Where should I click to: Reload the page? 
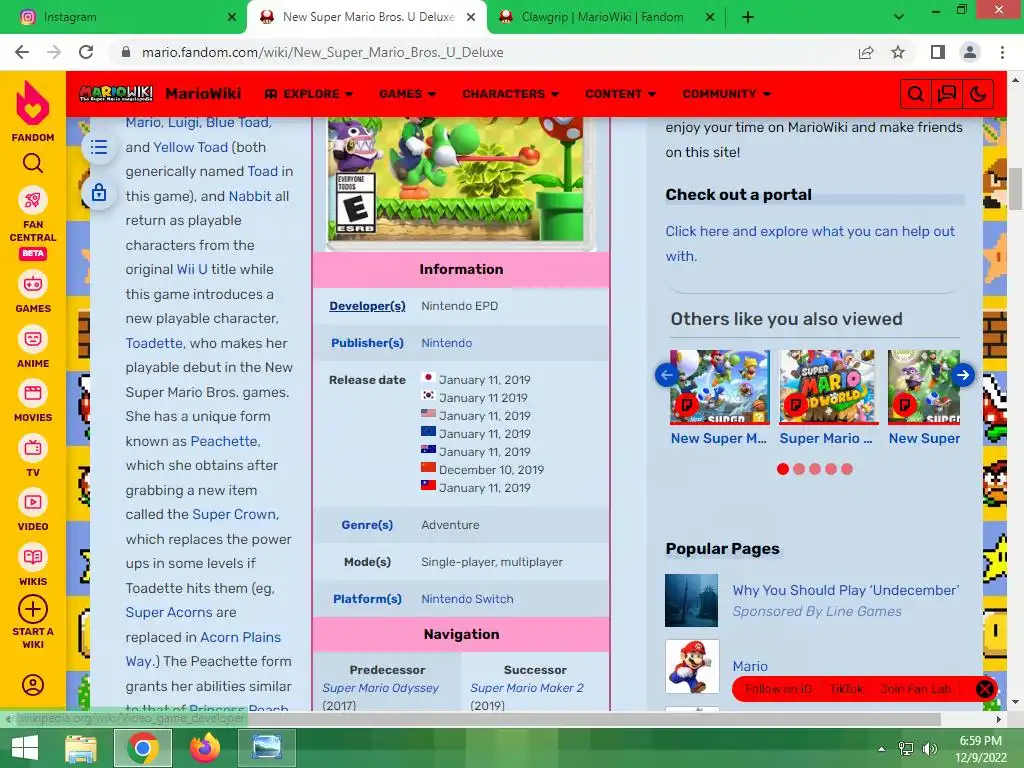coord(86,52)
